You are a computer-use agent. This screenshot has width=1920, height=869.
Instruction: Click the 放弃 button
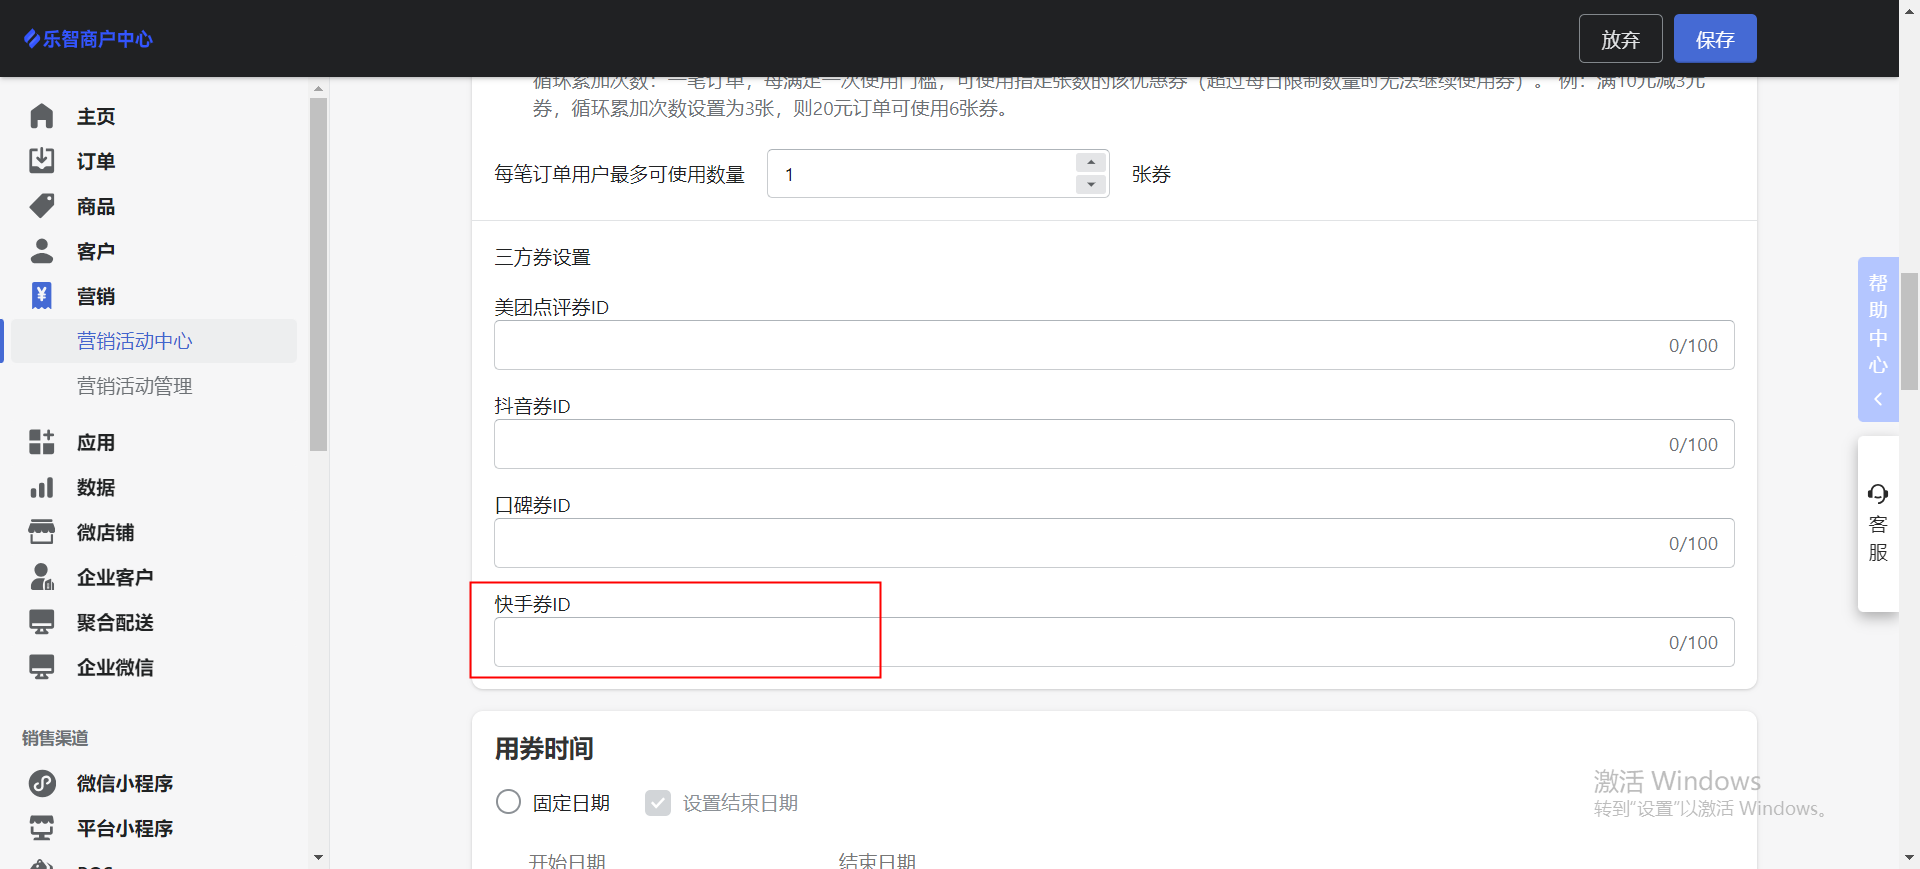pos(1620,39)
